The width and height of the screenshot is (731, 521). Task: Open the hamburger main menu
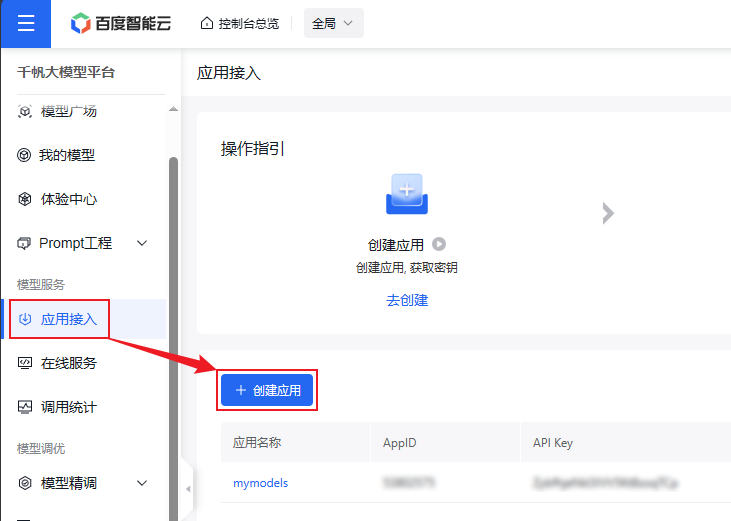click(26, 23)
